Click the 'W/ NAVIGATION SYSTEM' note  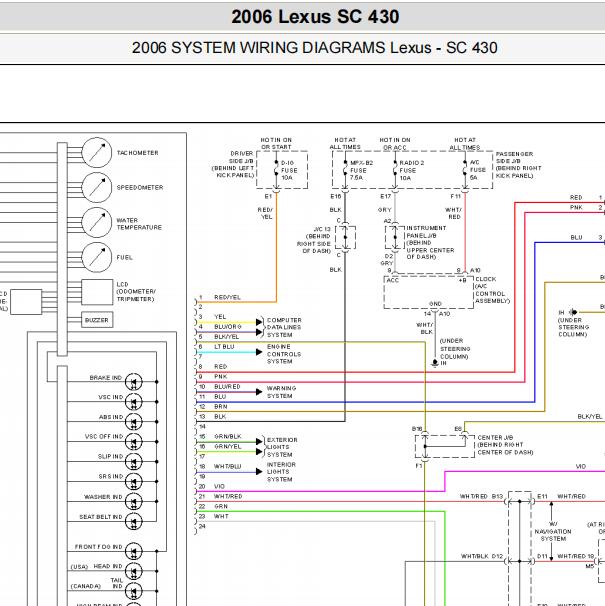(553, 531)
